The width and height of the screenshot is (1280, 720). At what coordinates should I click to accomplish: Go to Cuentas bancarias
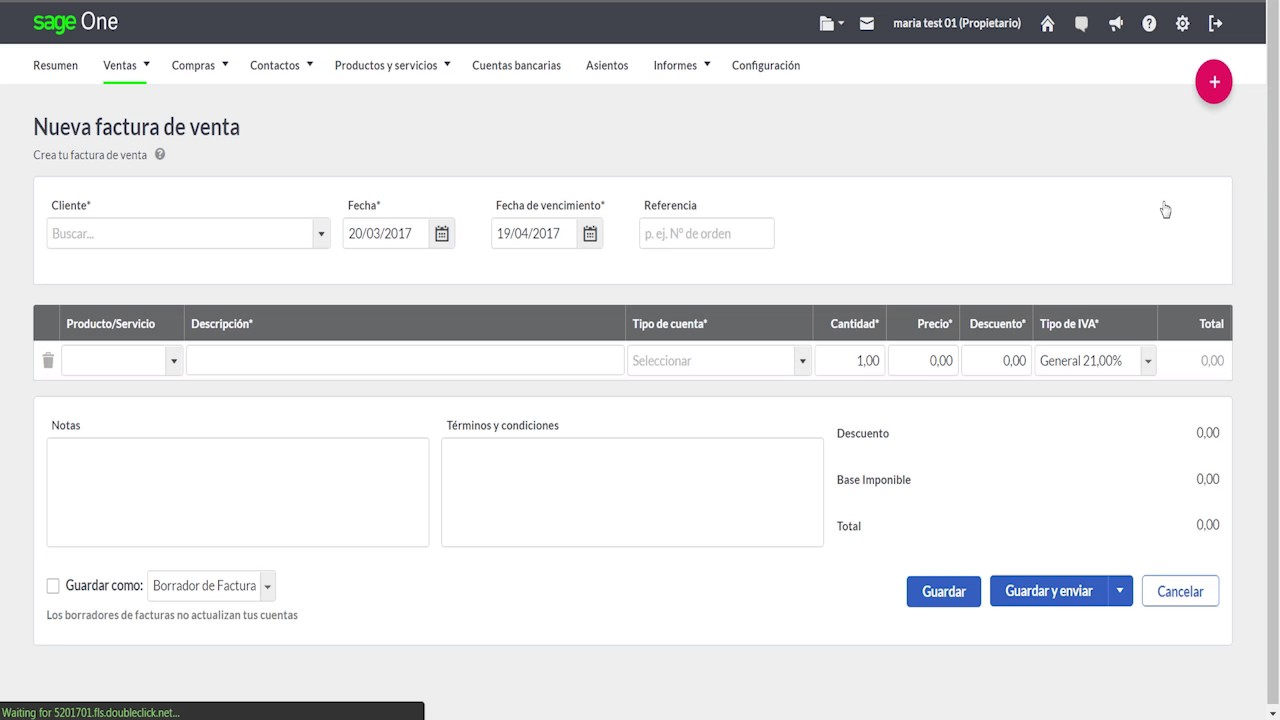pos(516,65)
